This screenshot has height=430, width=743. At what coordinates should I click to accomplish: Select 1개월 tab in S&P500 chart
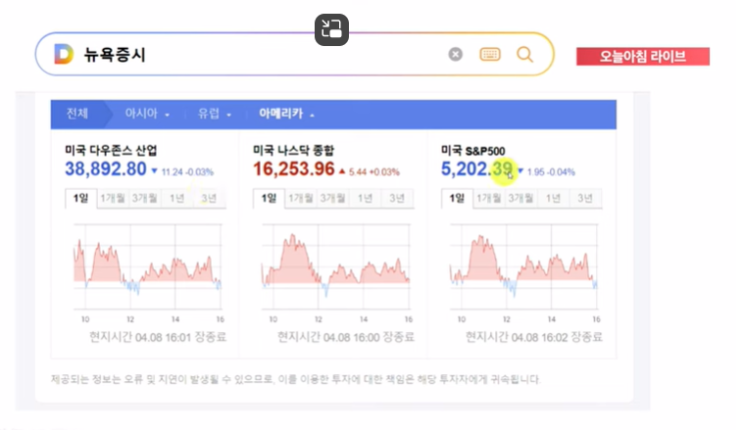tap(489, 198)
